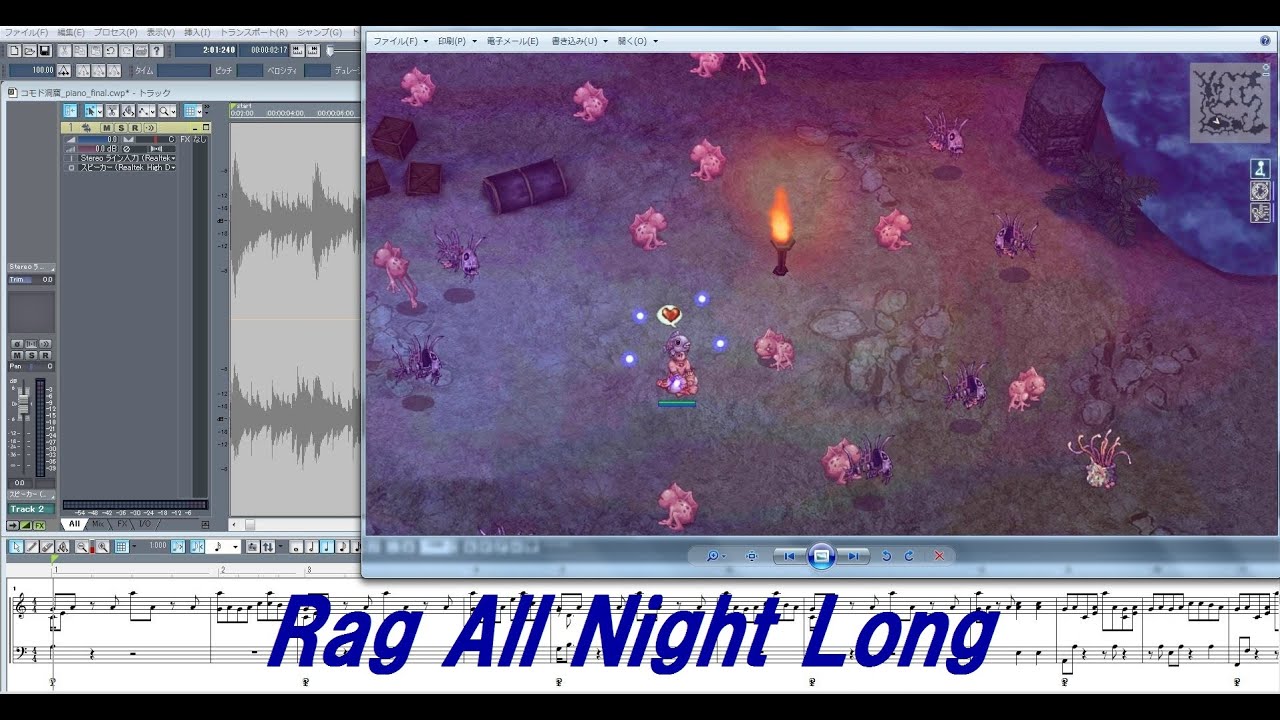The width and height of the screenshot is (1280, 720).
Task: Click the 電子メール(E) button in viewer
Action: pyautogui.click(x=512, y=41)
